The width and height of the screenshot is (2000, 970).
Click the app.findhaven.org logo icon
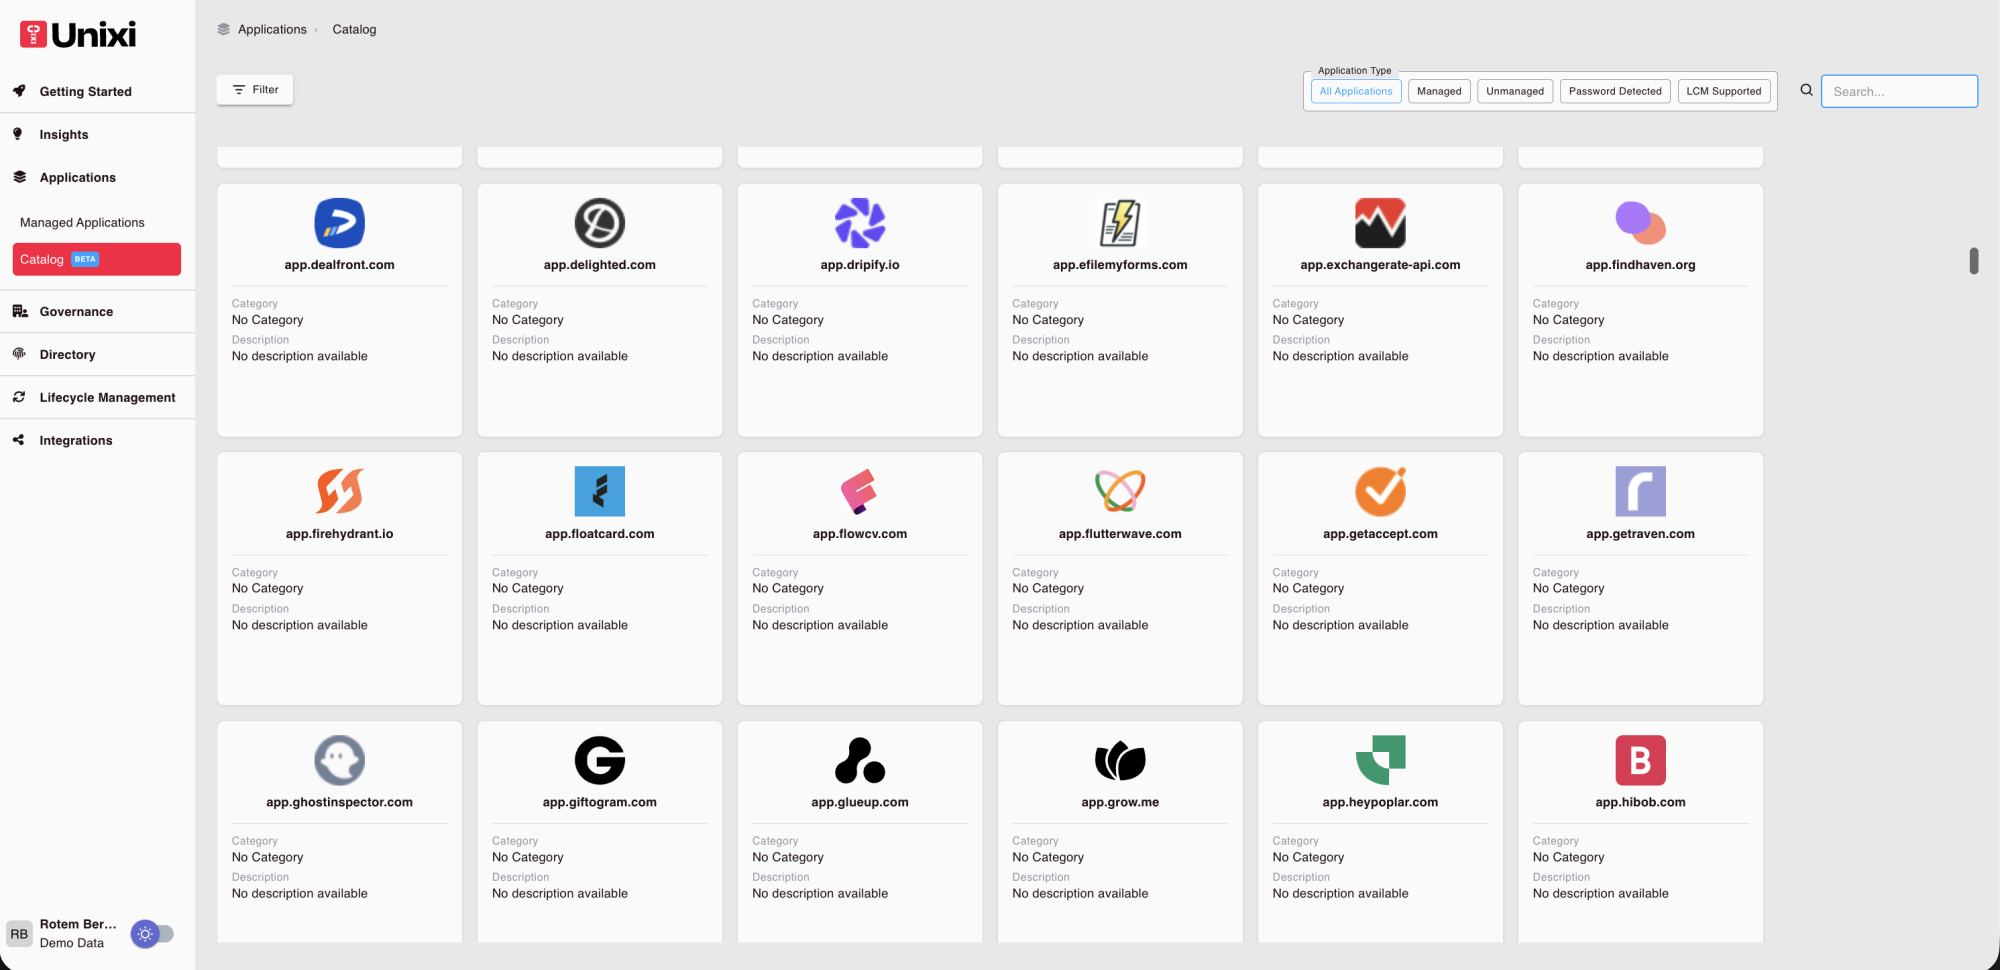tap(1640, 223)
